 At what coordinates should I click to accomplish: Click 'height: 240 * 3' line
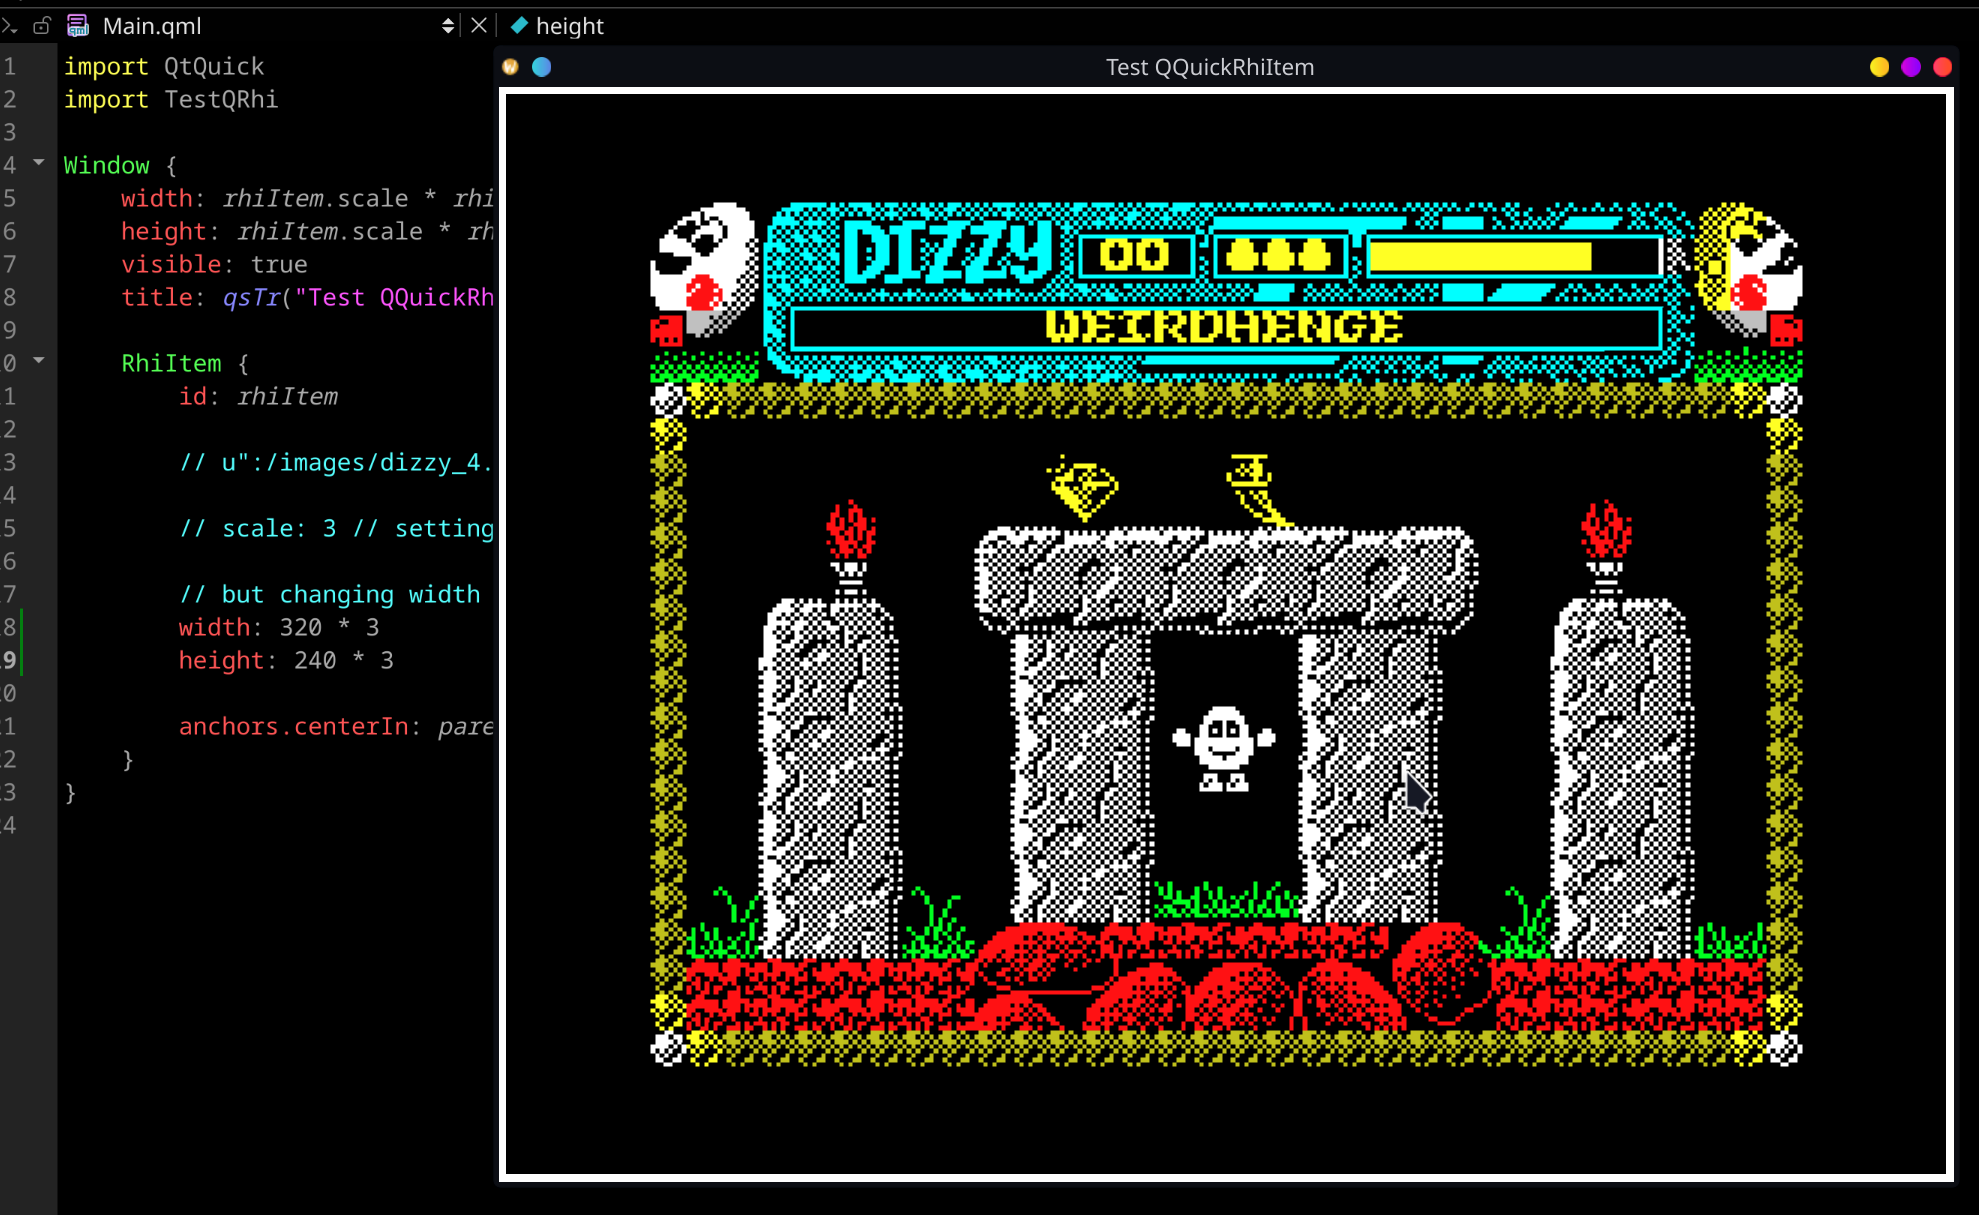tap(286, 660)
